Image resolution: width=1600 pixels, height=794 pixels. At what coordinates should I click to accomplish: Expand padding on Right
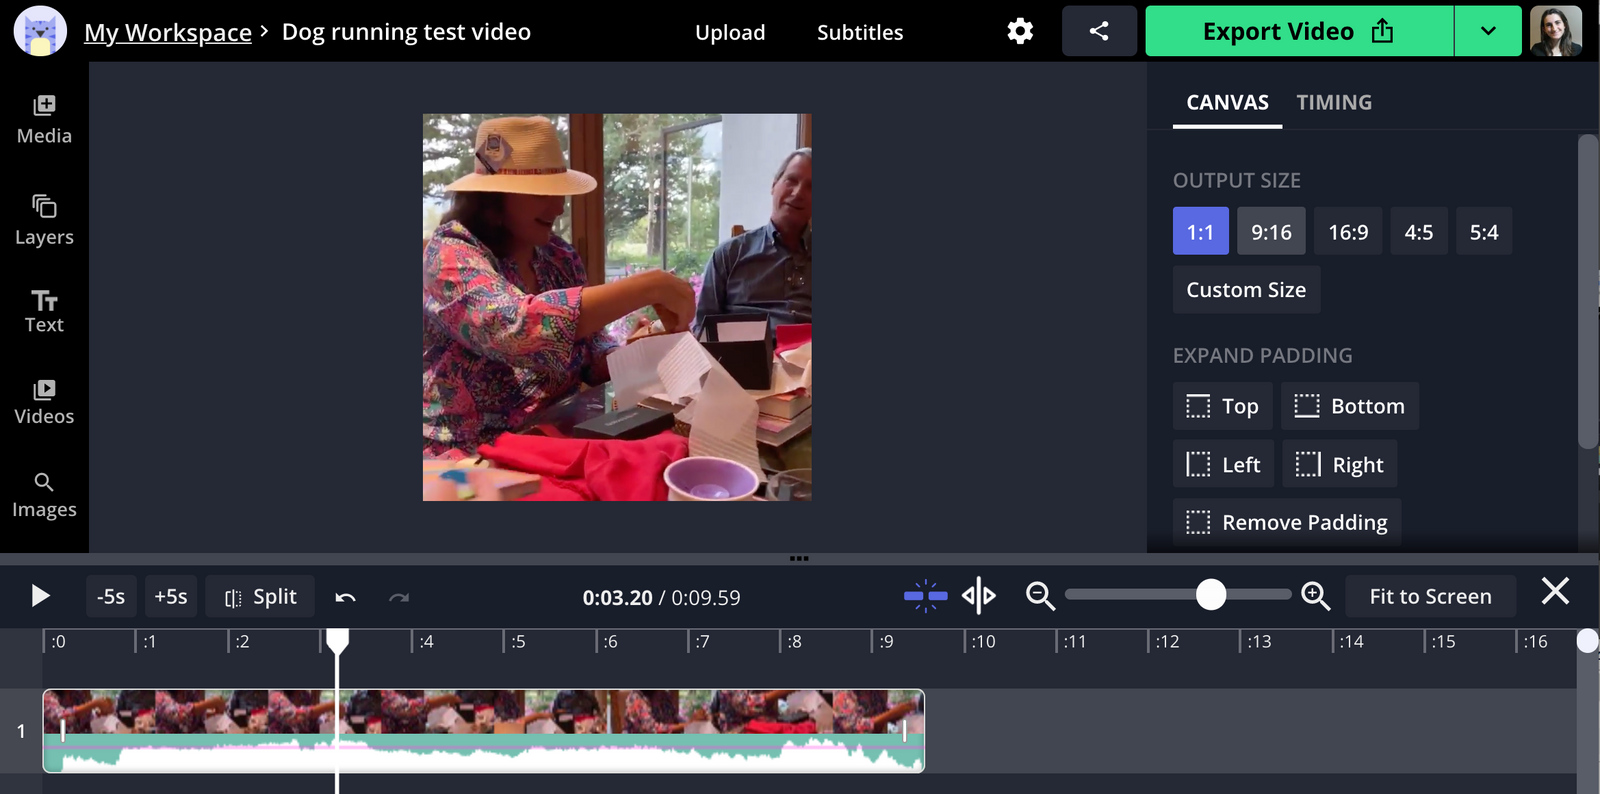click(1340, 464)
